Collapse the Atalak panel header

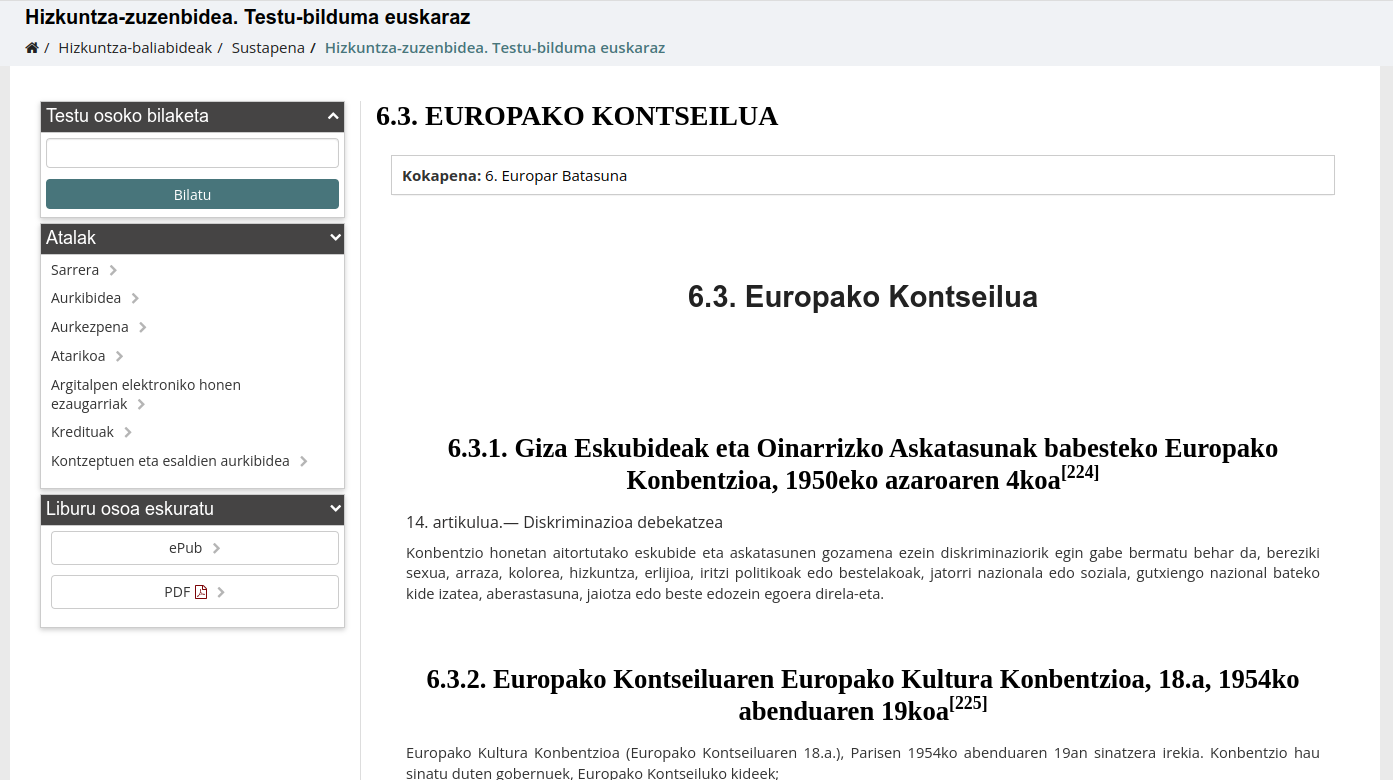[x=192, y=238]
